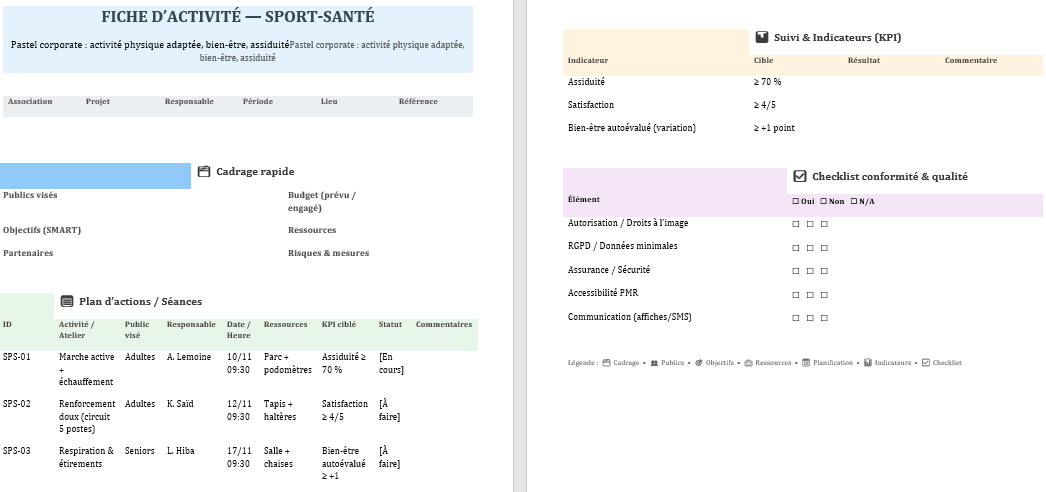Click the Suivi & Indicateurs (KPI) heading icon

[762, 38]
